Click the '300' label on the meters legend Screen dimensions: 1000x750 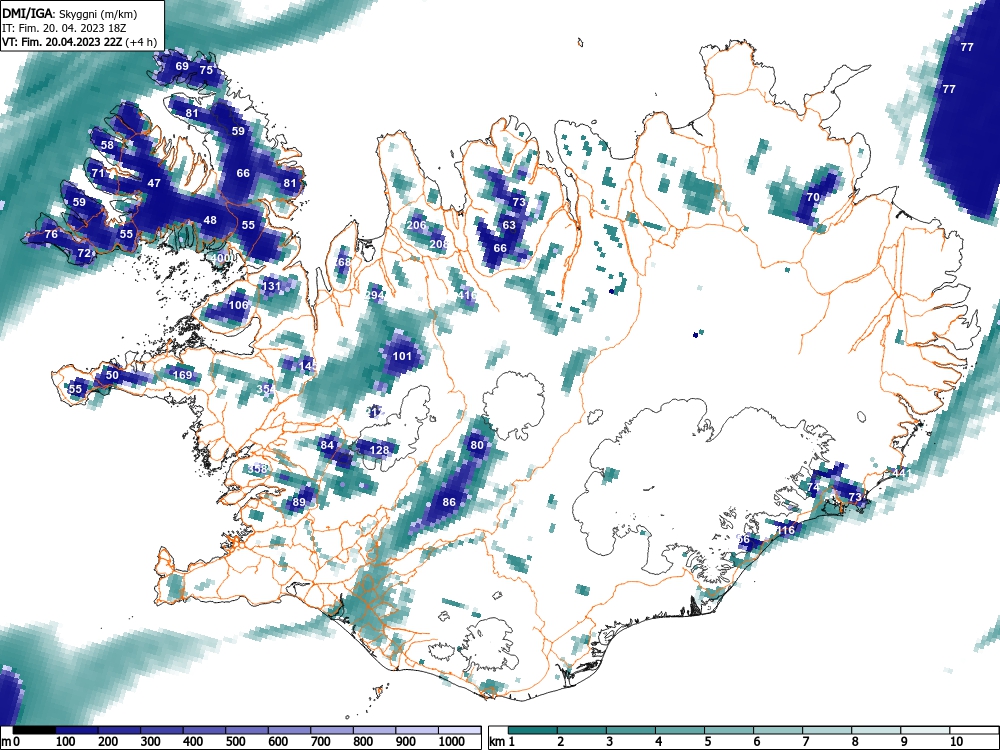[x=151, y=741]
